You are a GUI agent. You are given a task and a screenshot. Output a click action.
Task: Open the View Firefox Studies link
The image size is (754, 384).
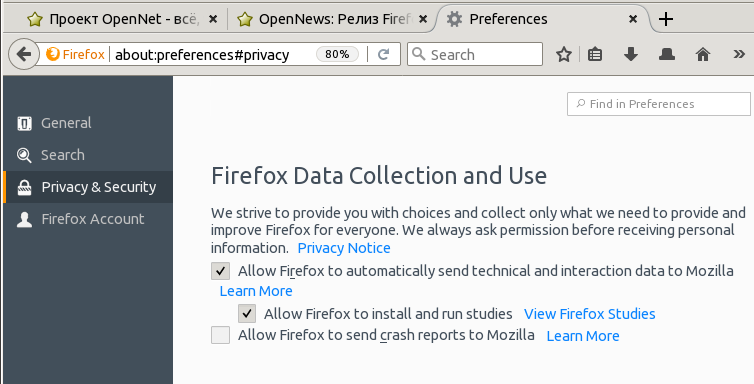(x=590, y=314)
